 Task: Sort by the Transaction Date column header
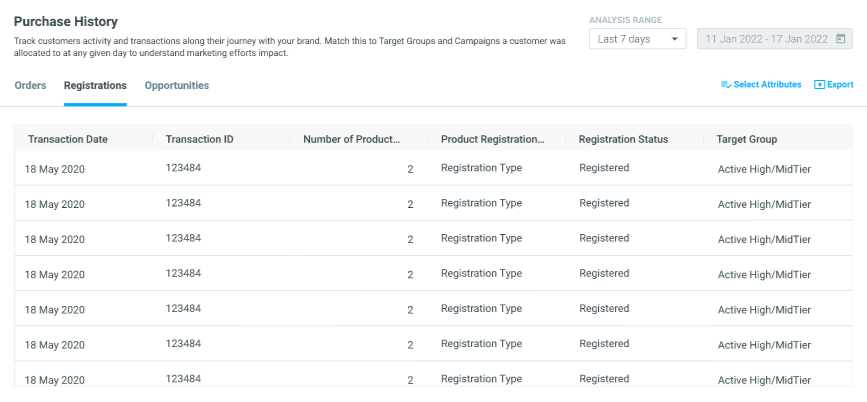click(68, 139)
